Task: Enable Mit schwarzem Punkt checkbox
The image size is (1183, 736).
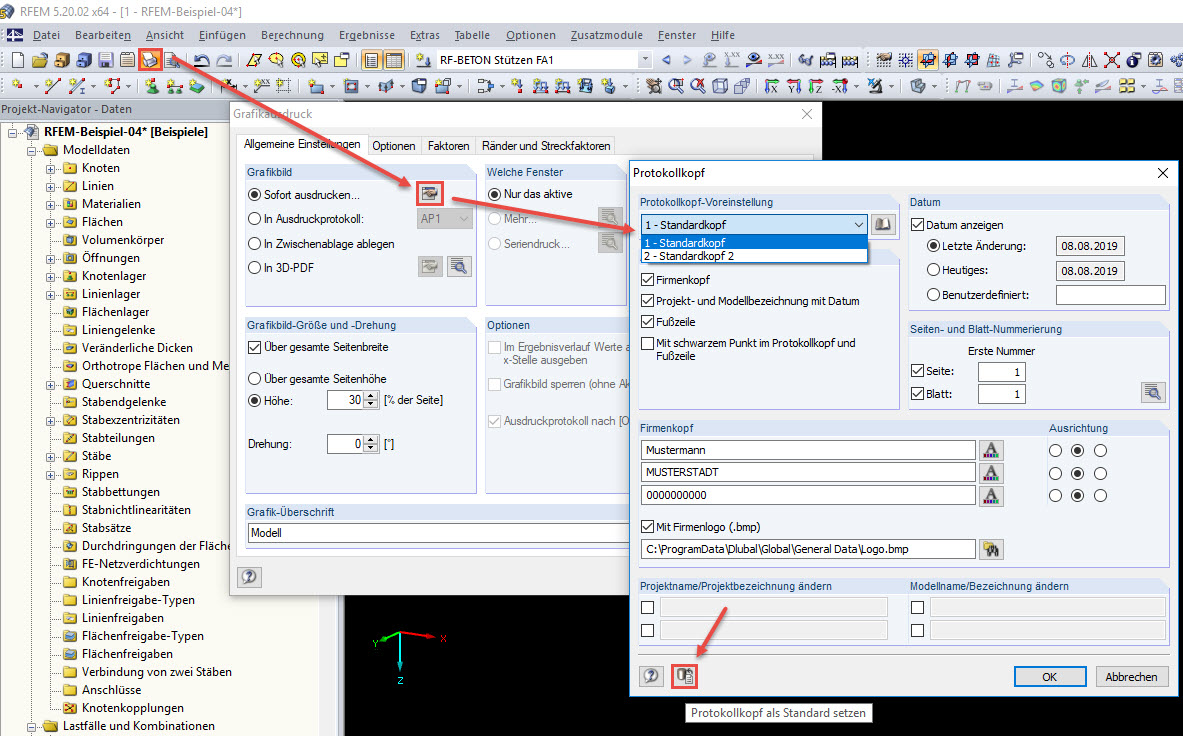Action: [x=647, y=343]
